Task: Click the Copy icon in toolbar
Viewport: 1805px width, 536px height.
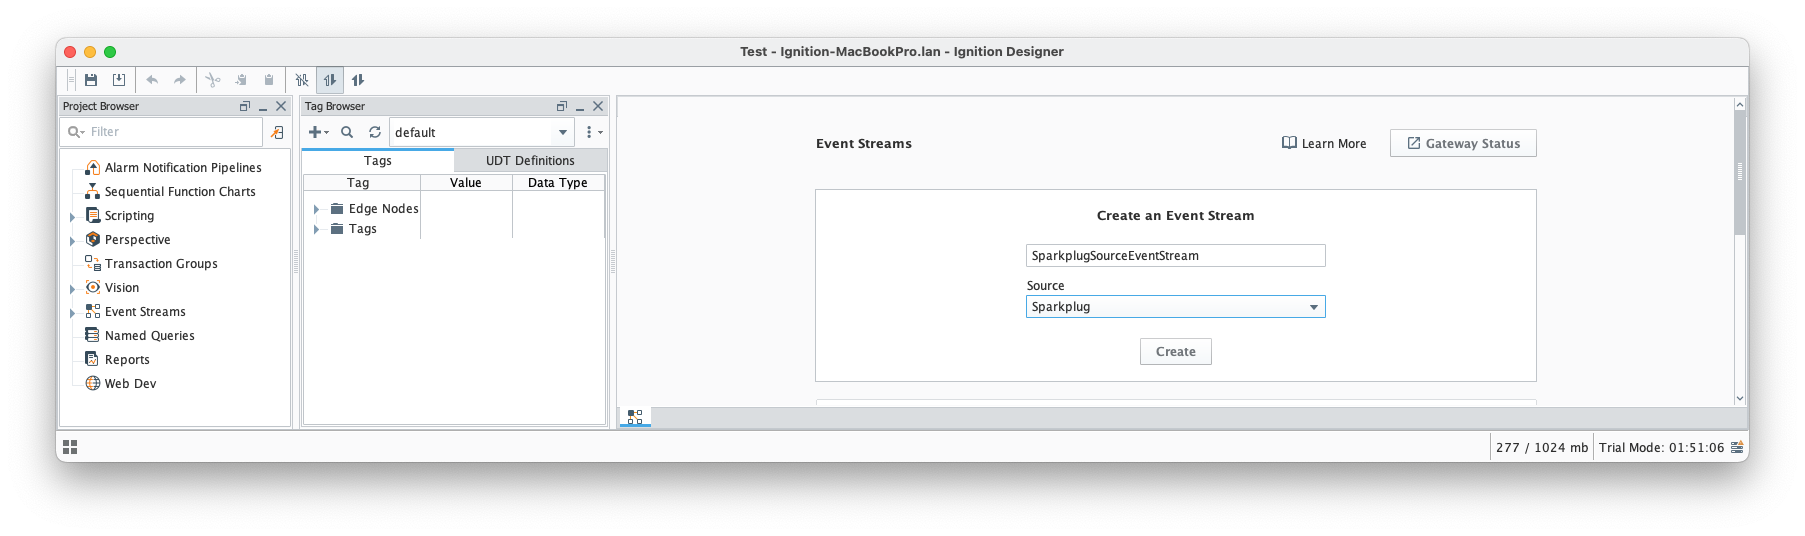Action: point(241,80)
